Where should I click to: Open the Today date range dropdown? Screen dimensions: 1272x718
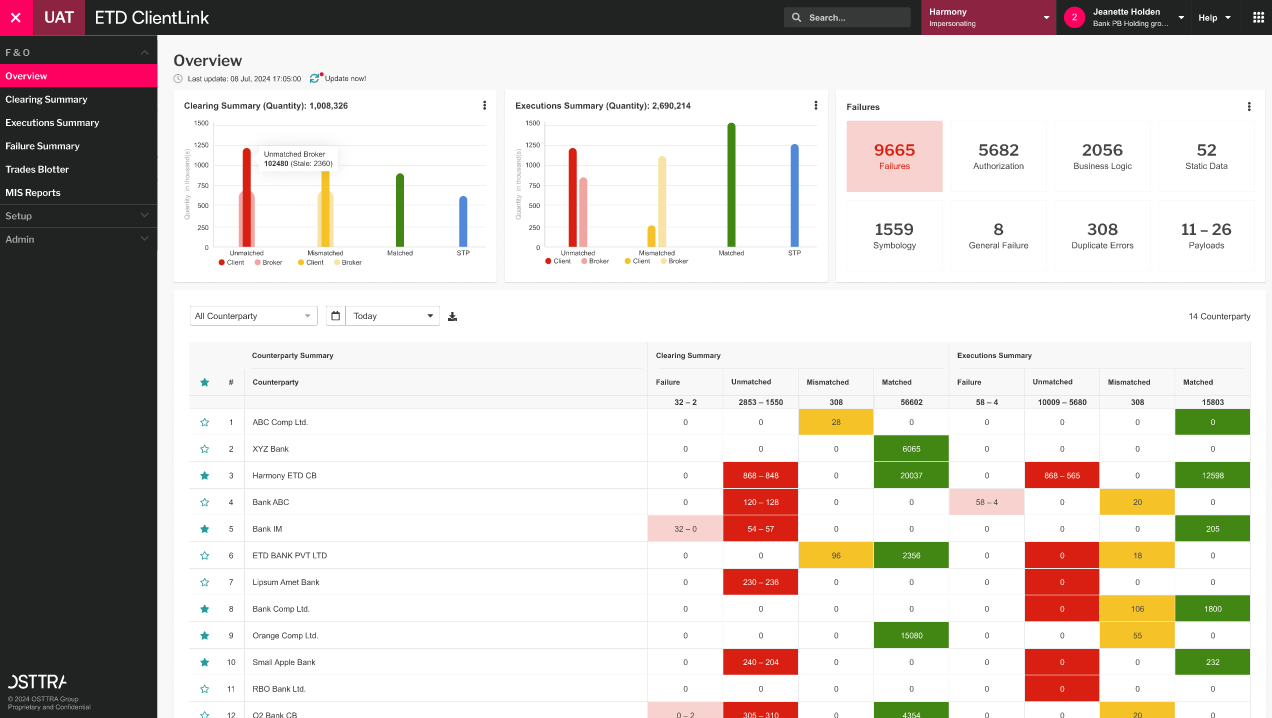tap(392, 316)
